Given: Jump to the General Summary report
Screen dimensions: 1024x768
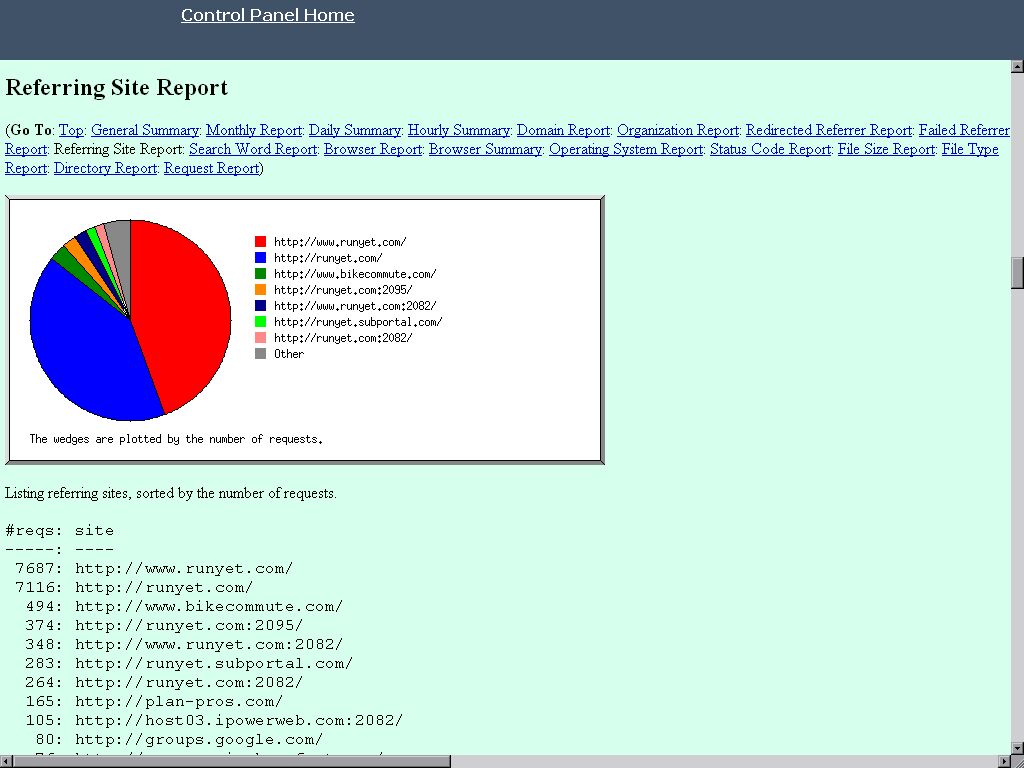Looking at the screenshot, I should tap(145, 130).
